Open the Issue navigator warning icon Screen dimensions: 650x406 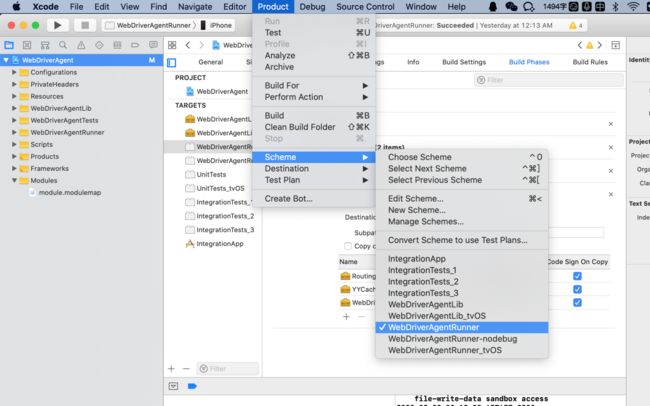coord(81,45)
